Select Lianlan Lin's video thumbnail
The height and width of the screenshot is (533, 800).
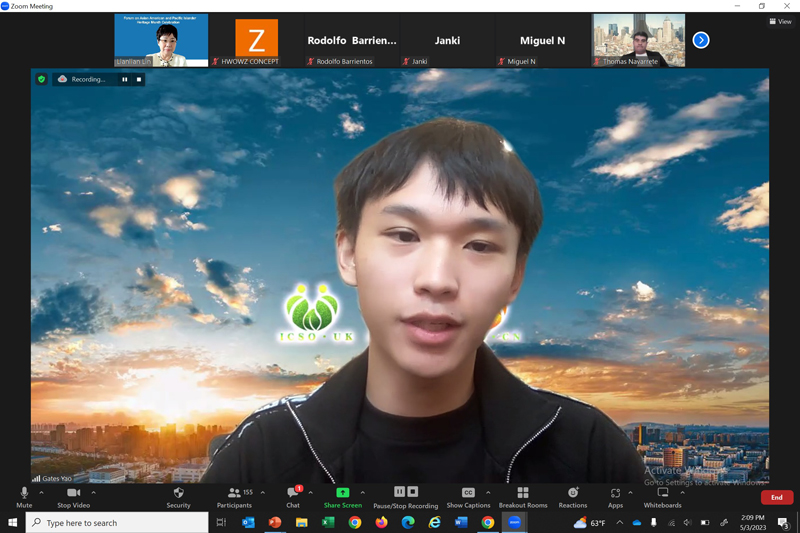(x=161, y=40)
